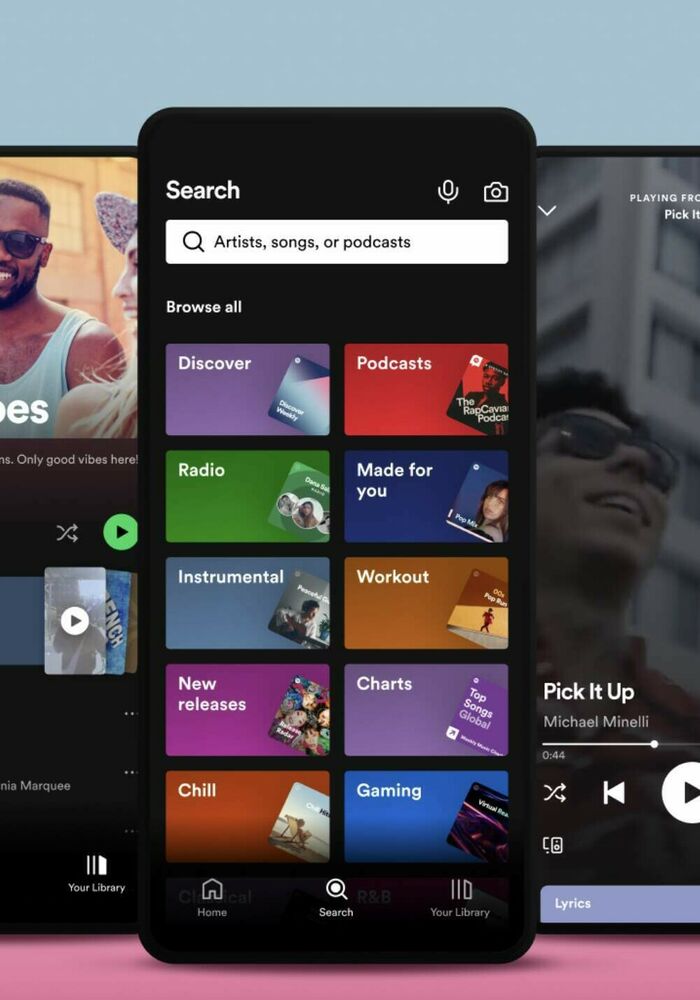Open the Podcasts category tile

click(x=426, y=389)
